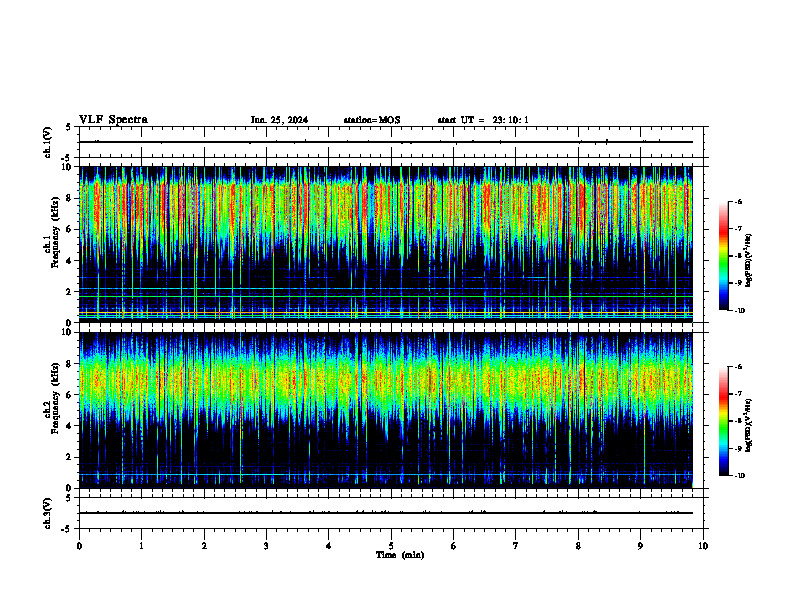
Task: Click the "-7" label on ch.2 colorbar
Action: 738,394
